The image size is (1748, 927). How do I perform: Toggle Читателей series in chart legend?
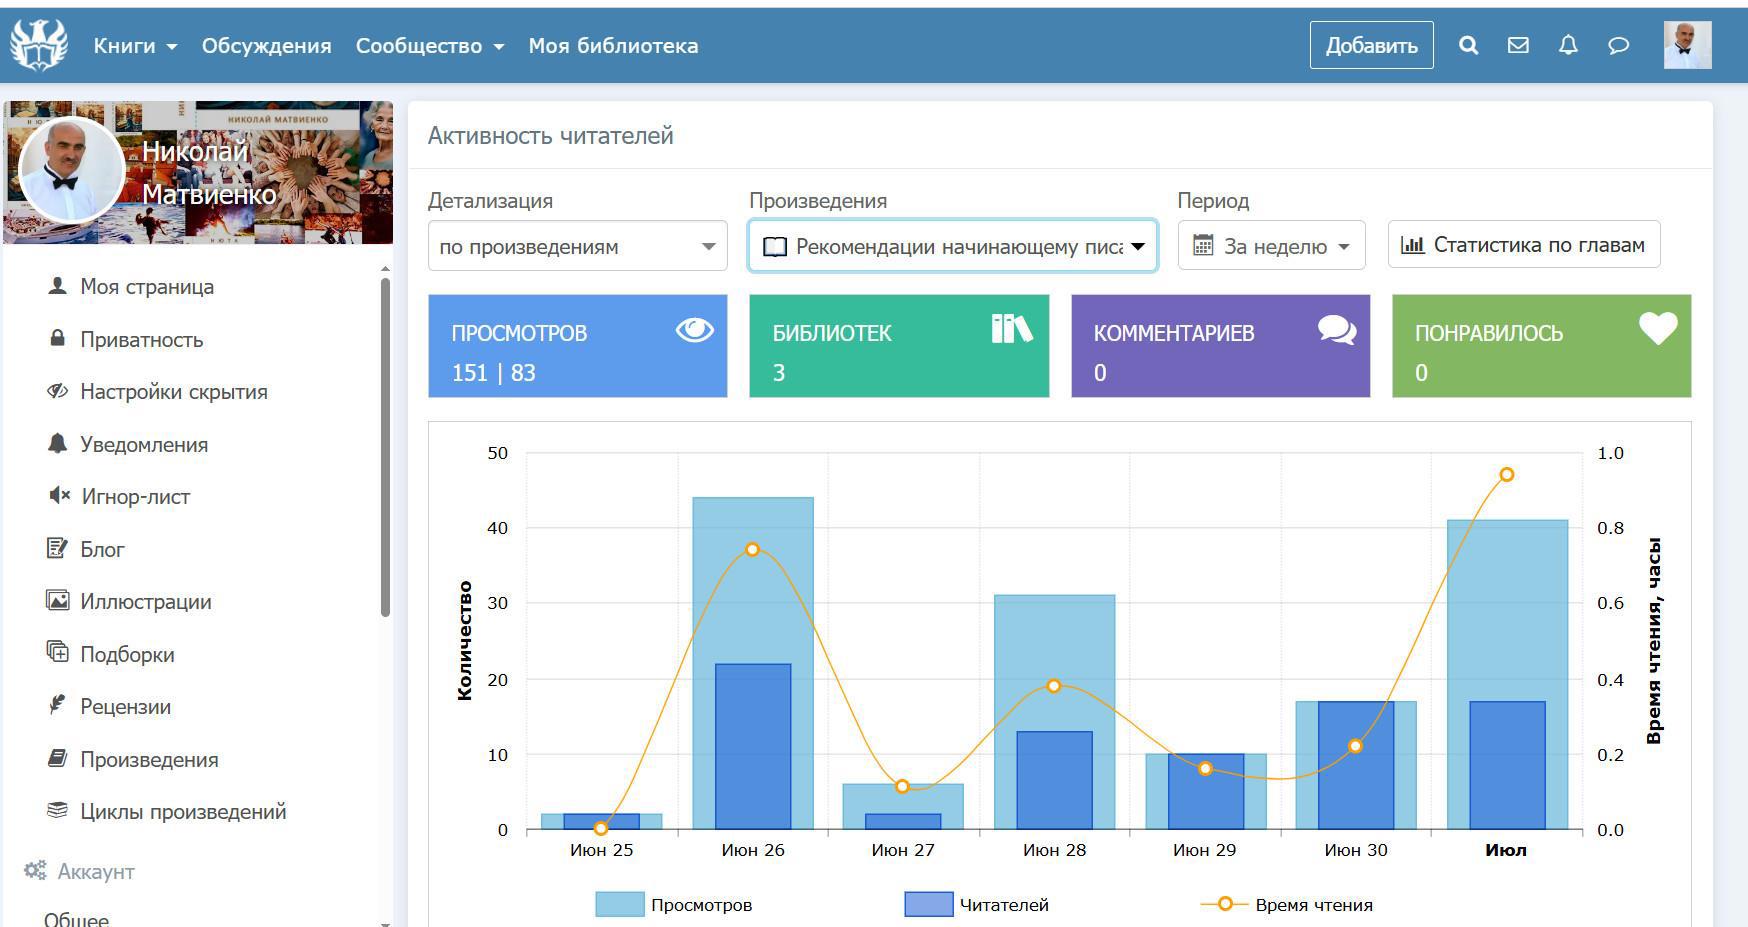(x=976, y=905)
